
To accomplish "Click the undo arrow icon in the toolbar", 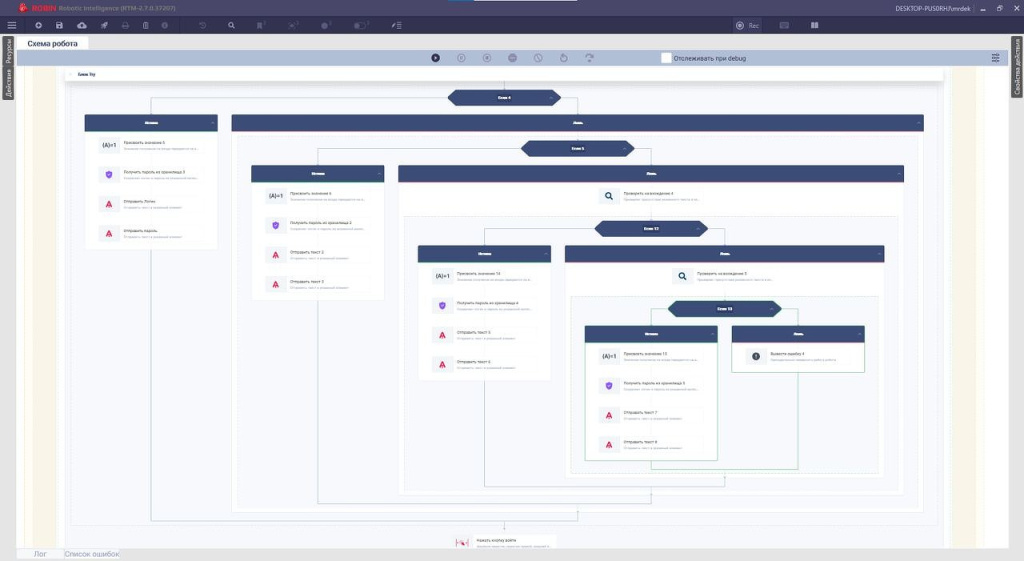I will pyautogui.click(x=203, y=25).
